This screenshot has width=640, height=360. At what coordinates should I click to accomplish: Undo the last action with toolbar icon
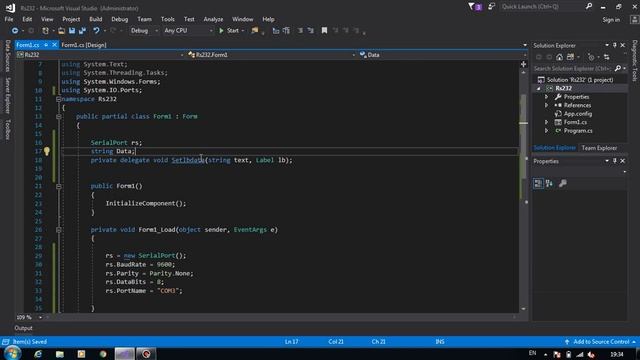pyautogui.click(x=96, y=31)
